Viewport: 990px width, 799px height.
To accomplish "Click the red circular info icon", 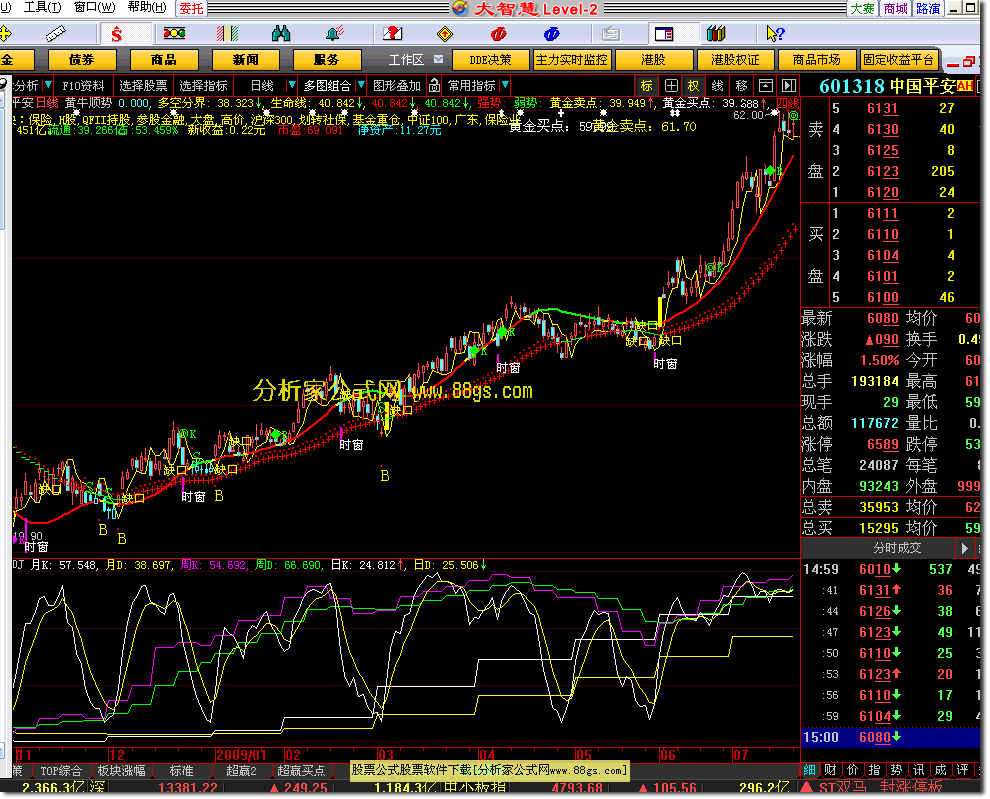I will coord(498,33).
